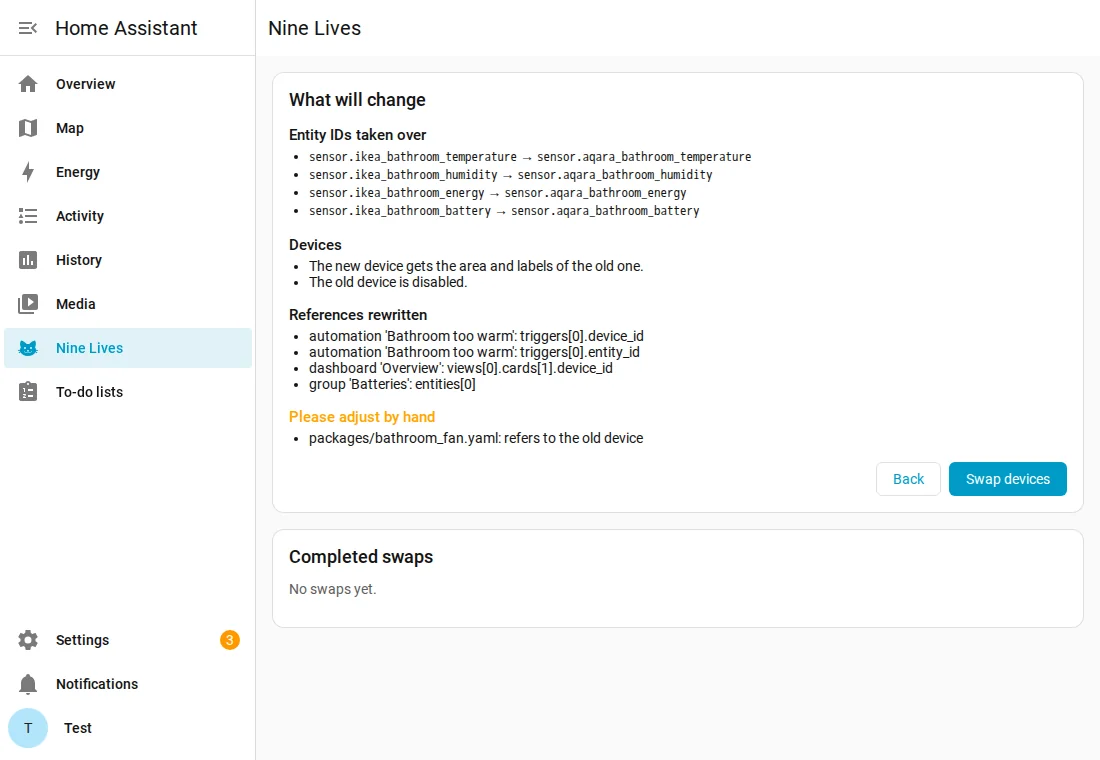Open the Settings gear icon
1100x760 pixels.
pyautogui.click(x=28, y=640)
